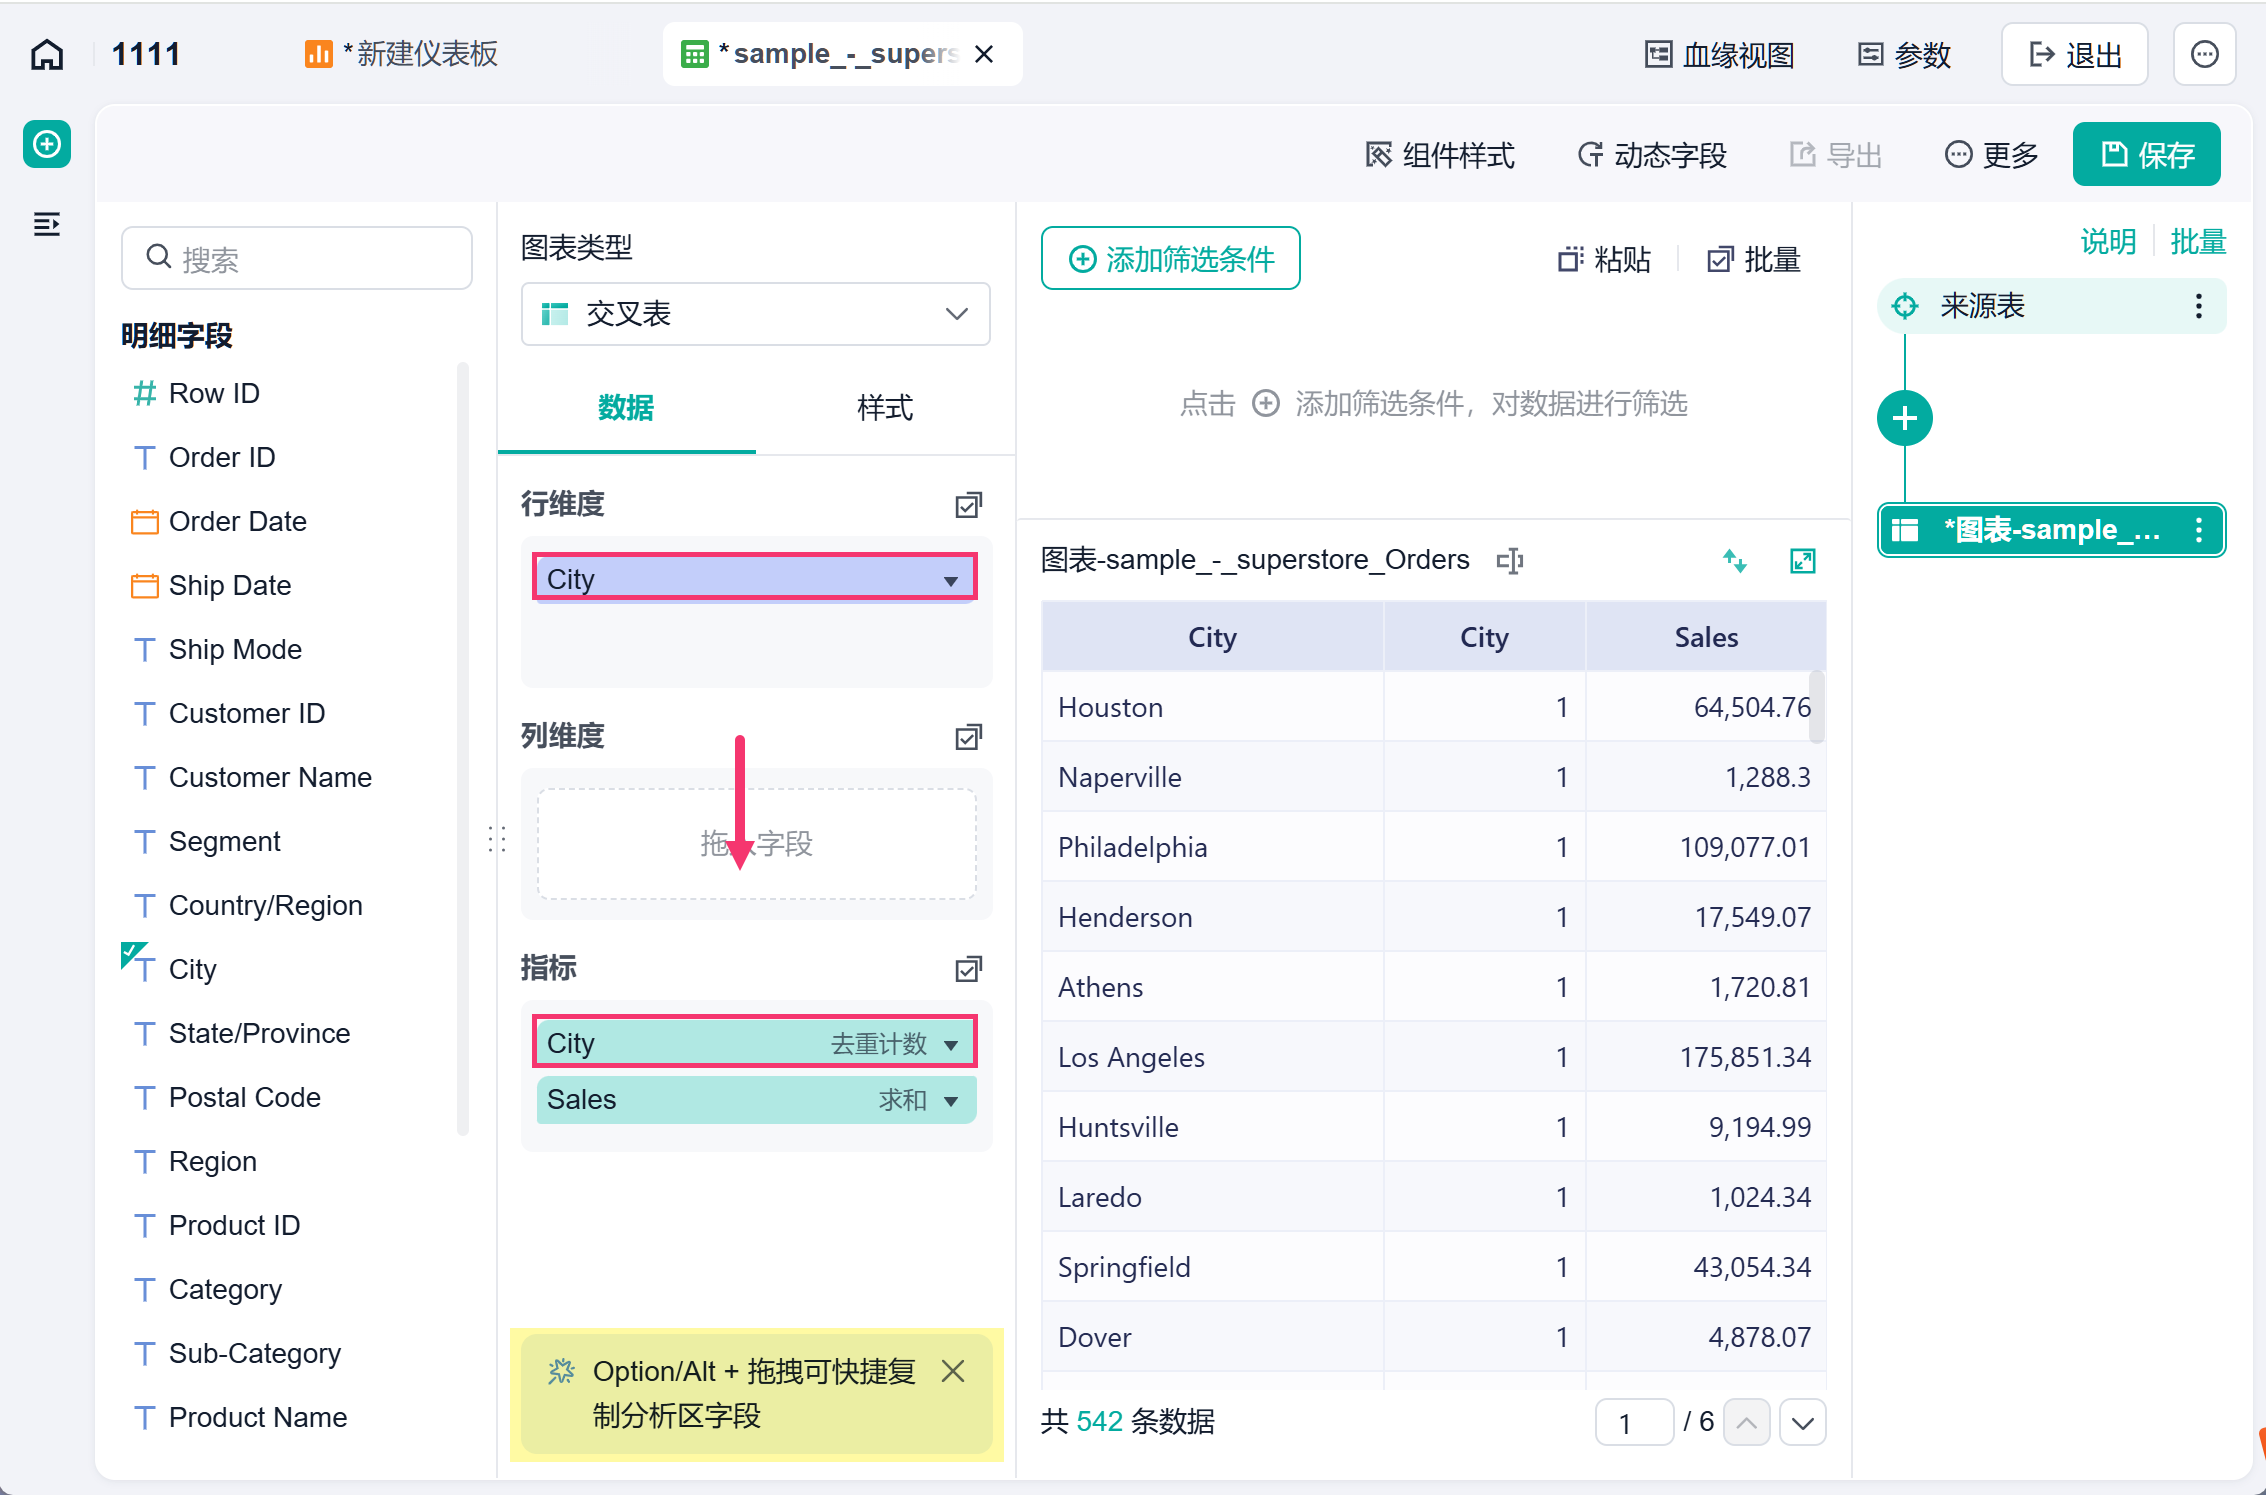Toggle batch select for 列维度
Viewport: 2266px width, 1495px height.
pos(968,737)
